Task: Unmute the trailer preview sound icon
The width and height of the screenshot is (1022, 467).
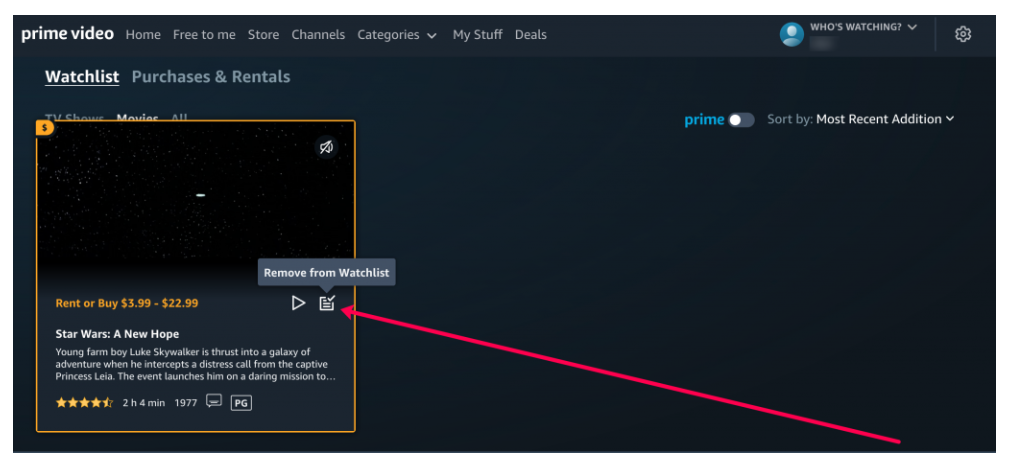Action: 327,147
